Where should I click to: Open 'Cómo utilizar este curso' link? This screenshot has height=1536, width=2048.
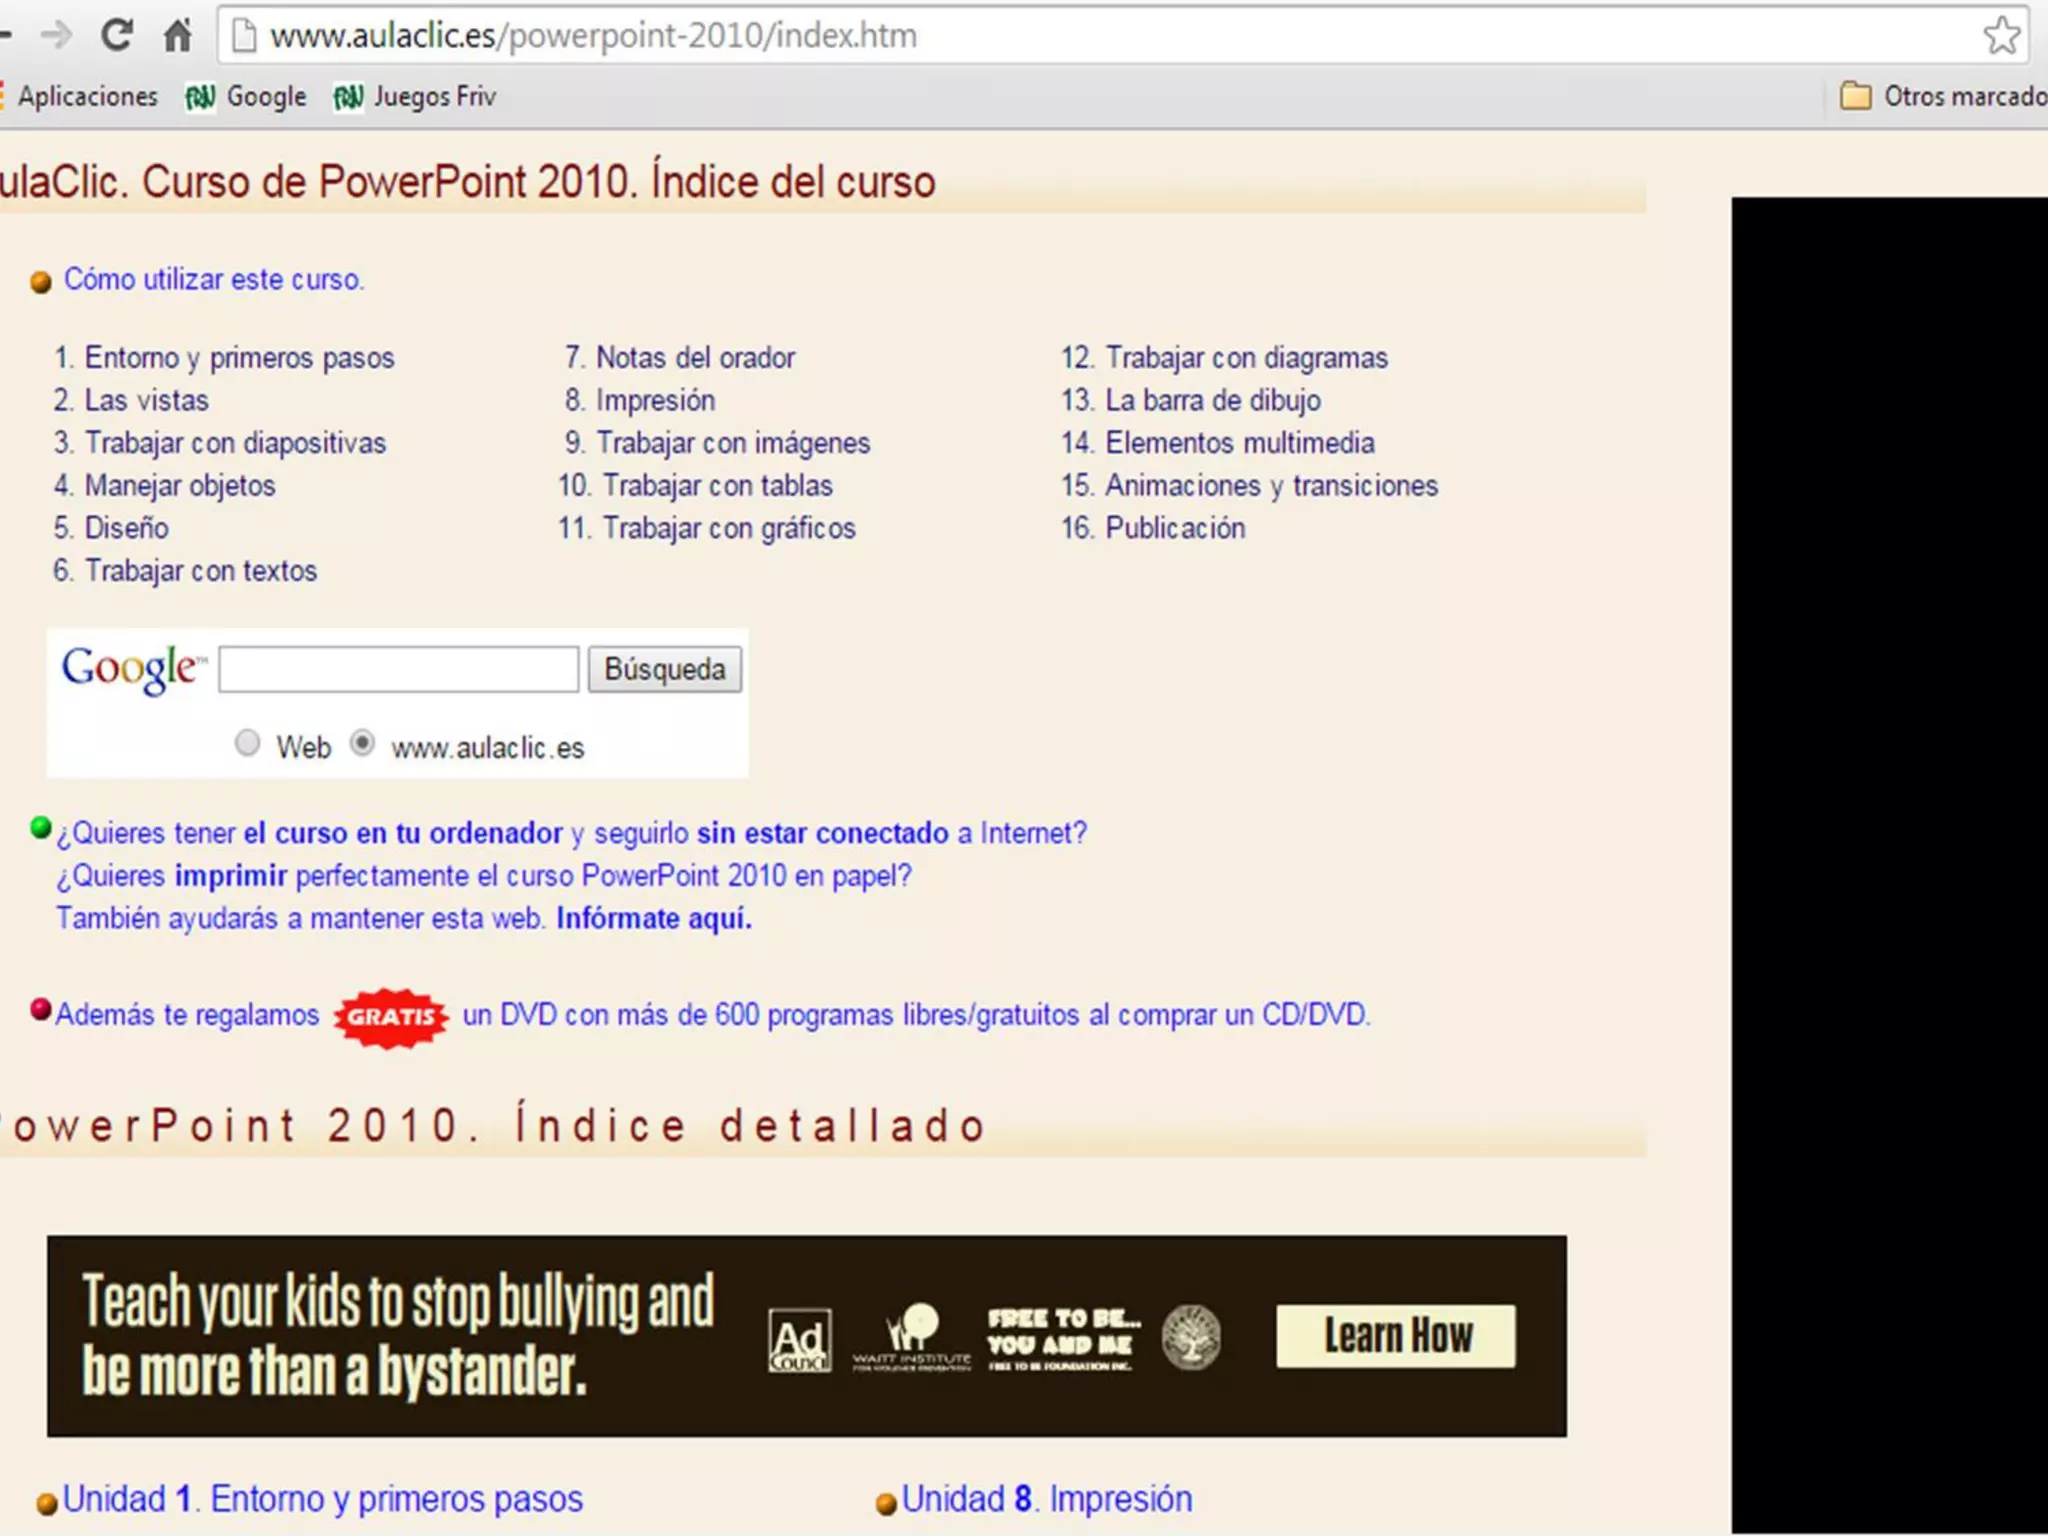click(x=214, y=280)
